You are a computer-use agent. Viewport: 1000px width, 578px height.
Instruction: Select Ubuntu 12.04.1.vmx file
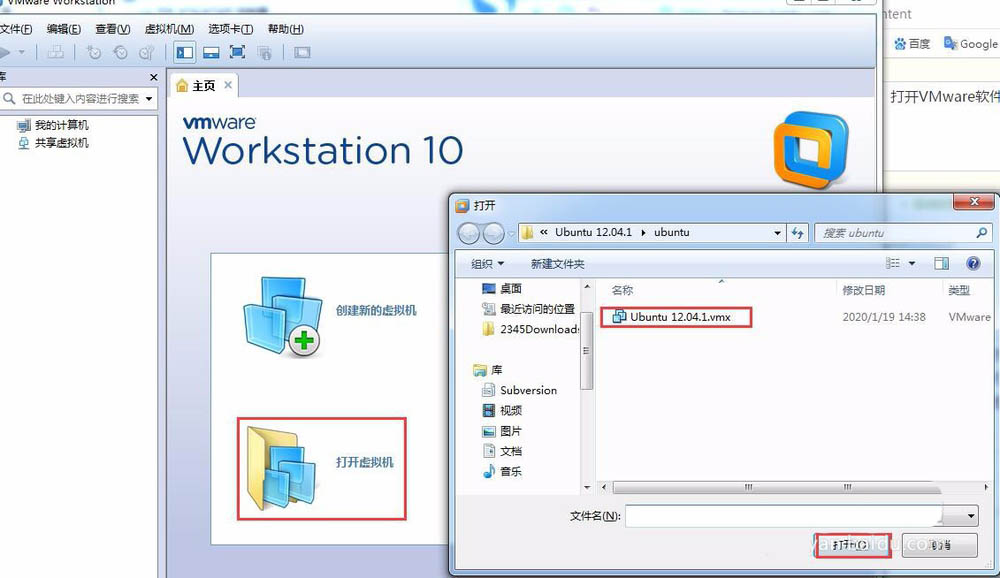[x=672, y=316]
